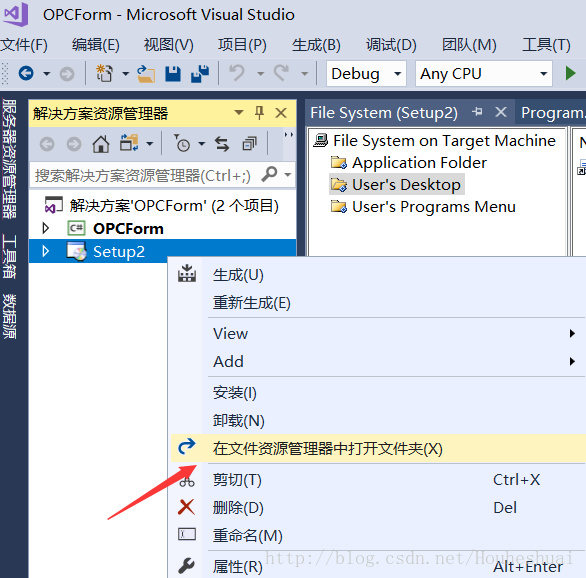Click the Sync with Active Document icon

click(x=222, y=144)
